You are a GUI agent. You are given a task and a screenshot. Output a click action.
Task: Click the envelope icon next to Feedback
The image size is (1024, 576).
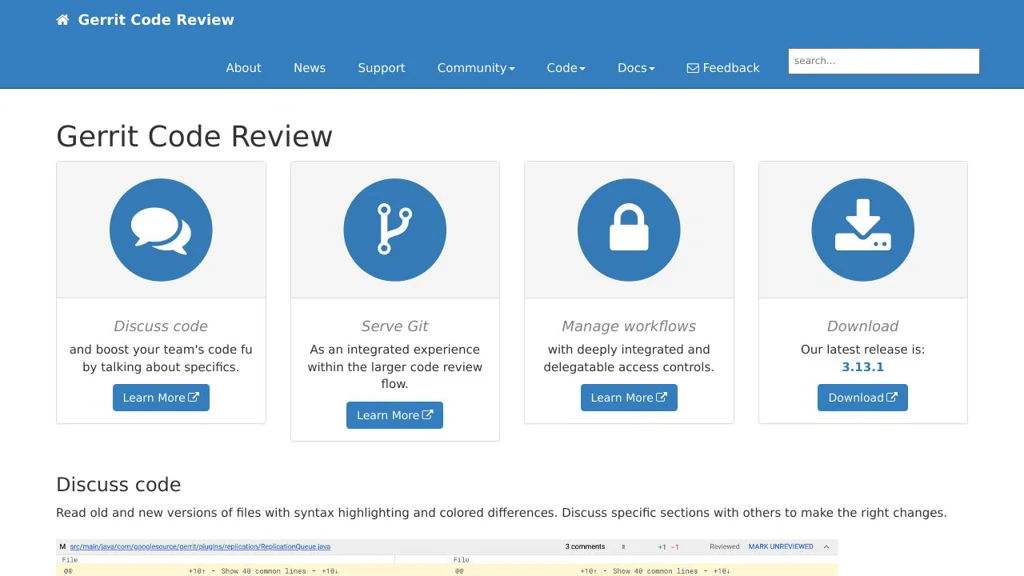693,68
